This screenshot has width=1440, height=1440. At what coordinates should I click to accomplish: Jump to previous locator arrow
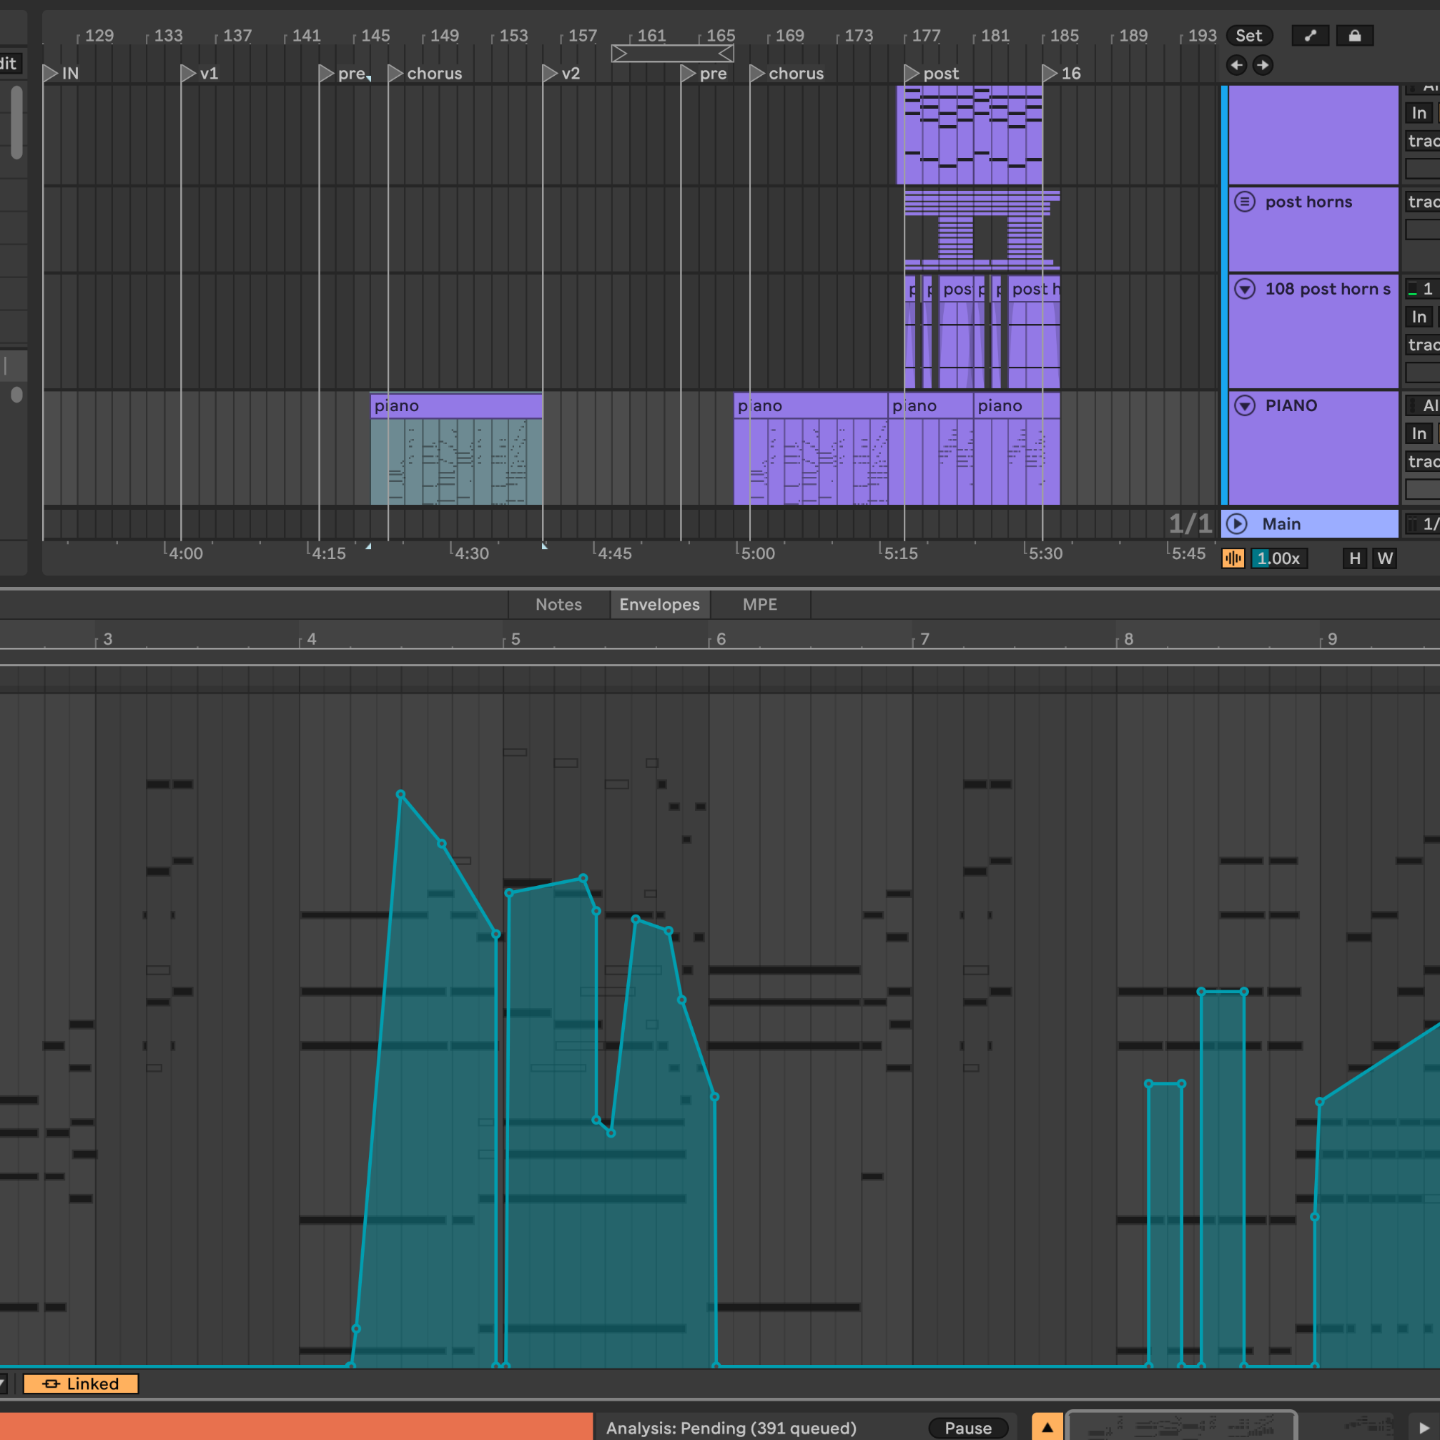point(1236,65)
